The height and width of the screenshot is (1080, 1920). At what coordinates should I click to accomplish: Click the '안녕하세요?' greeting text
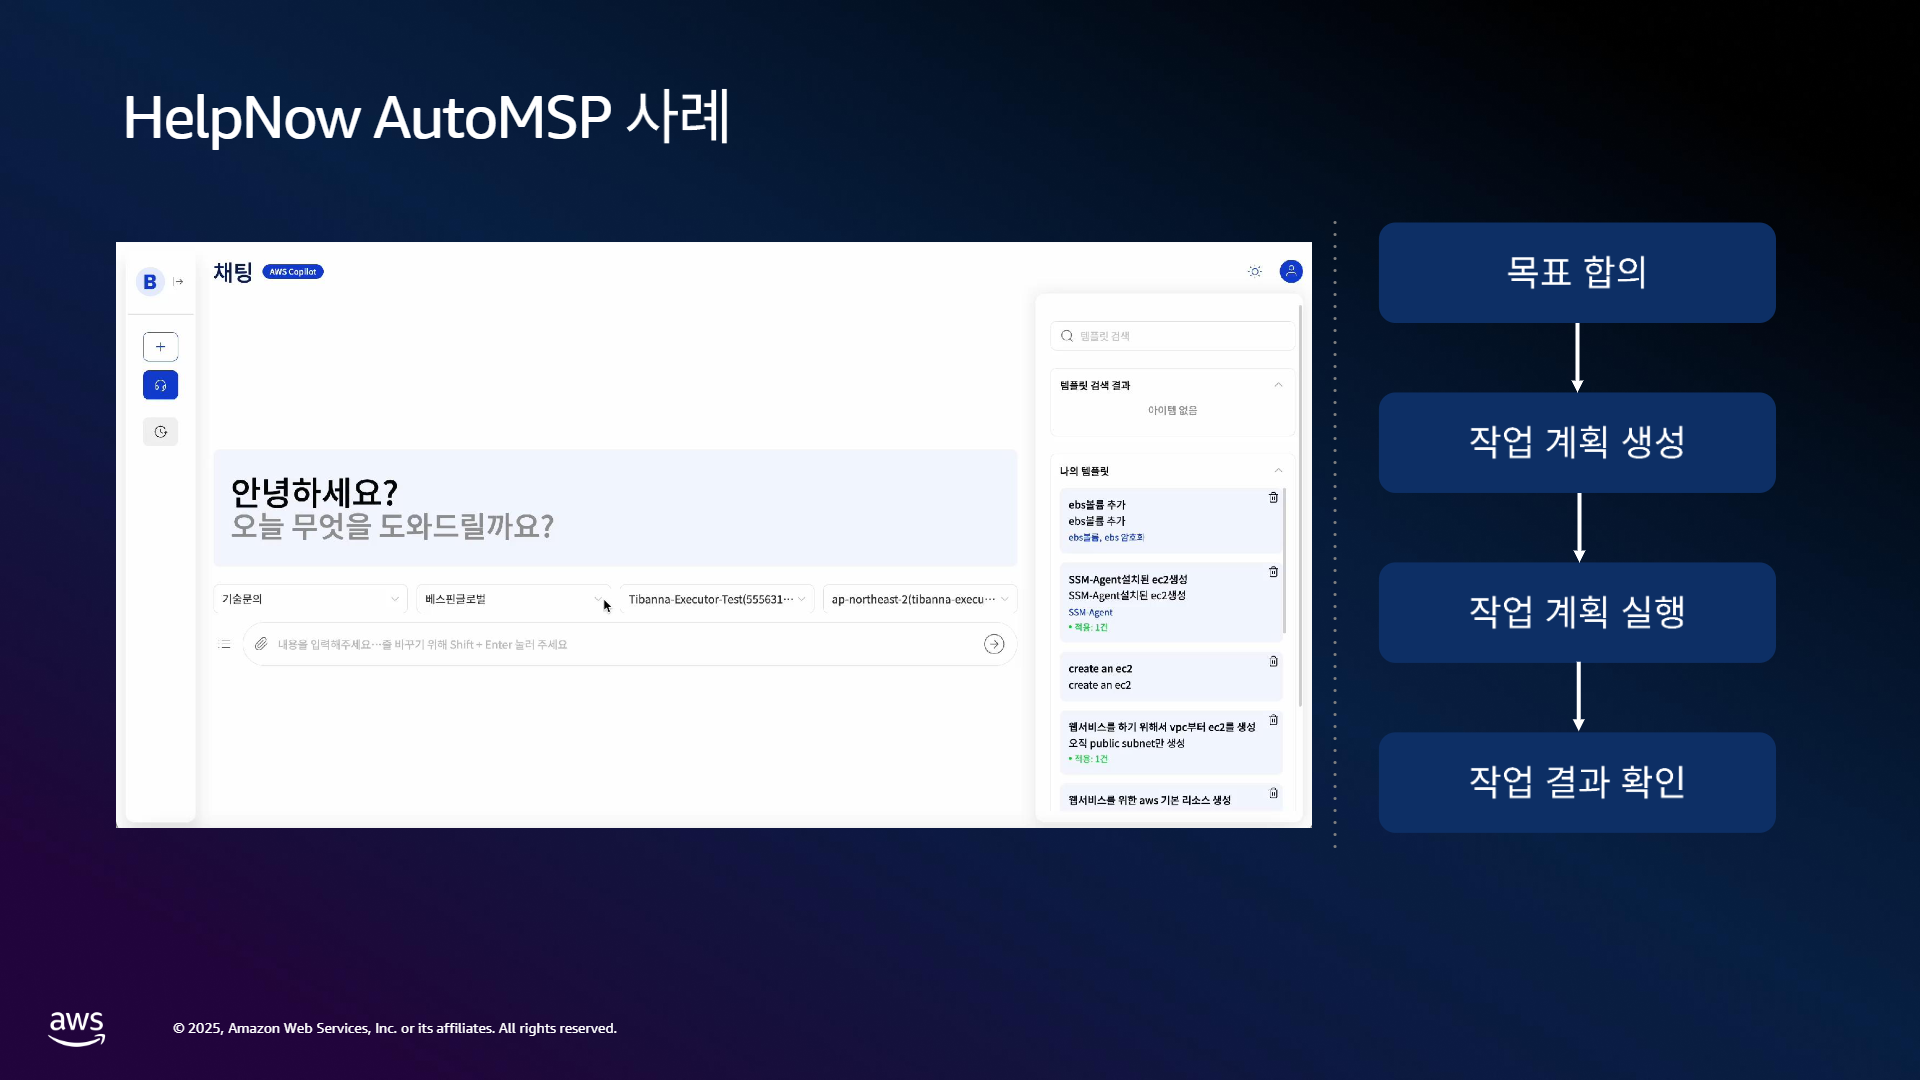pos(315,492)
